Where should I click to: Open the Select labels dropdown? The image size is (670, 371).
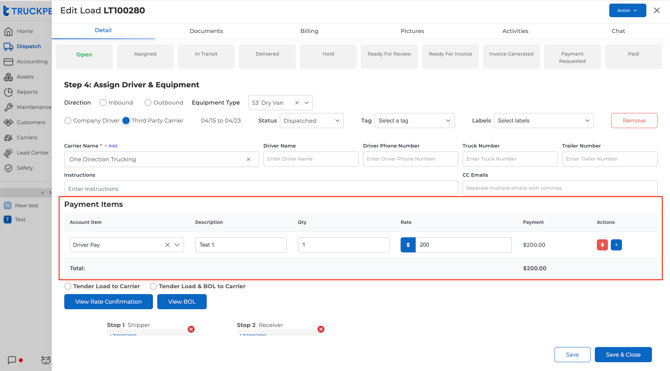(x=544, y=121)
